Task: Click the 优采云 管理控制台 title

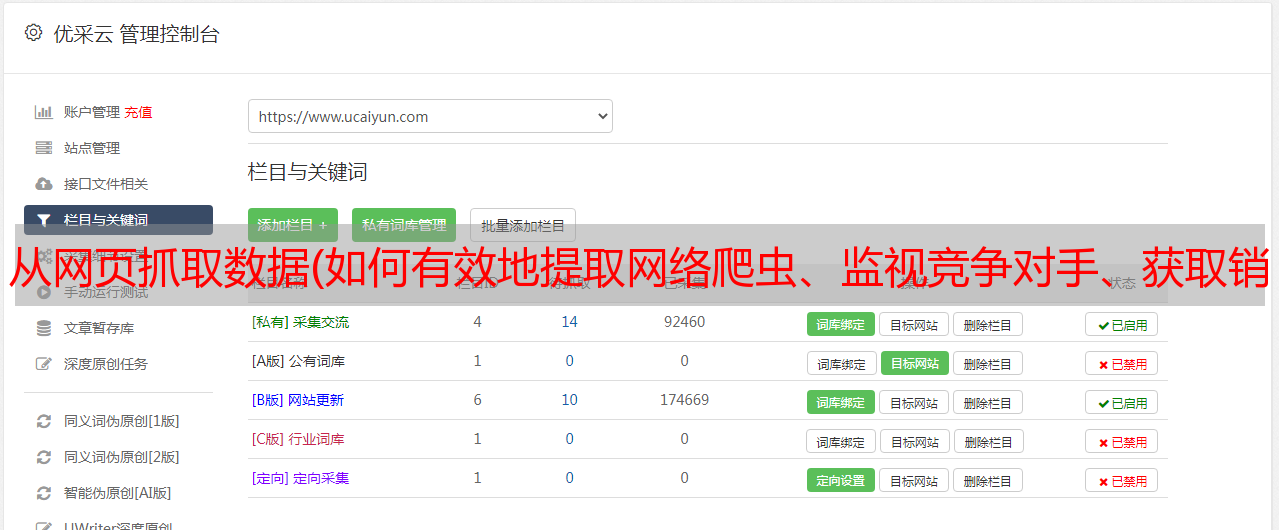Action: (x=136, y=34)
